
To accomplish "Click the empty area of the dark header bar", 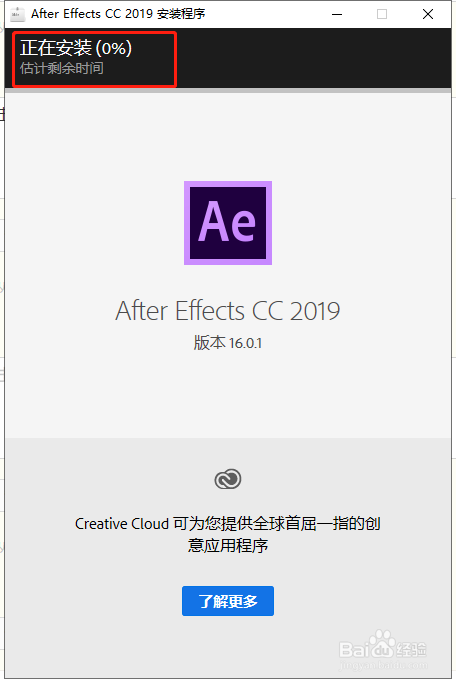I will (x=314, y=58).
